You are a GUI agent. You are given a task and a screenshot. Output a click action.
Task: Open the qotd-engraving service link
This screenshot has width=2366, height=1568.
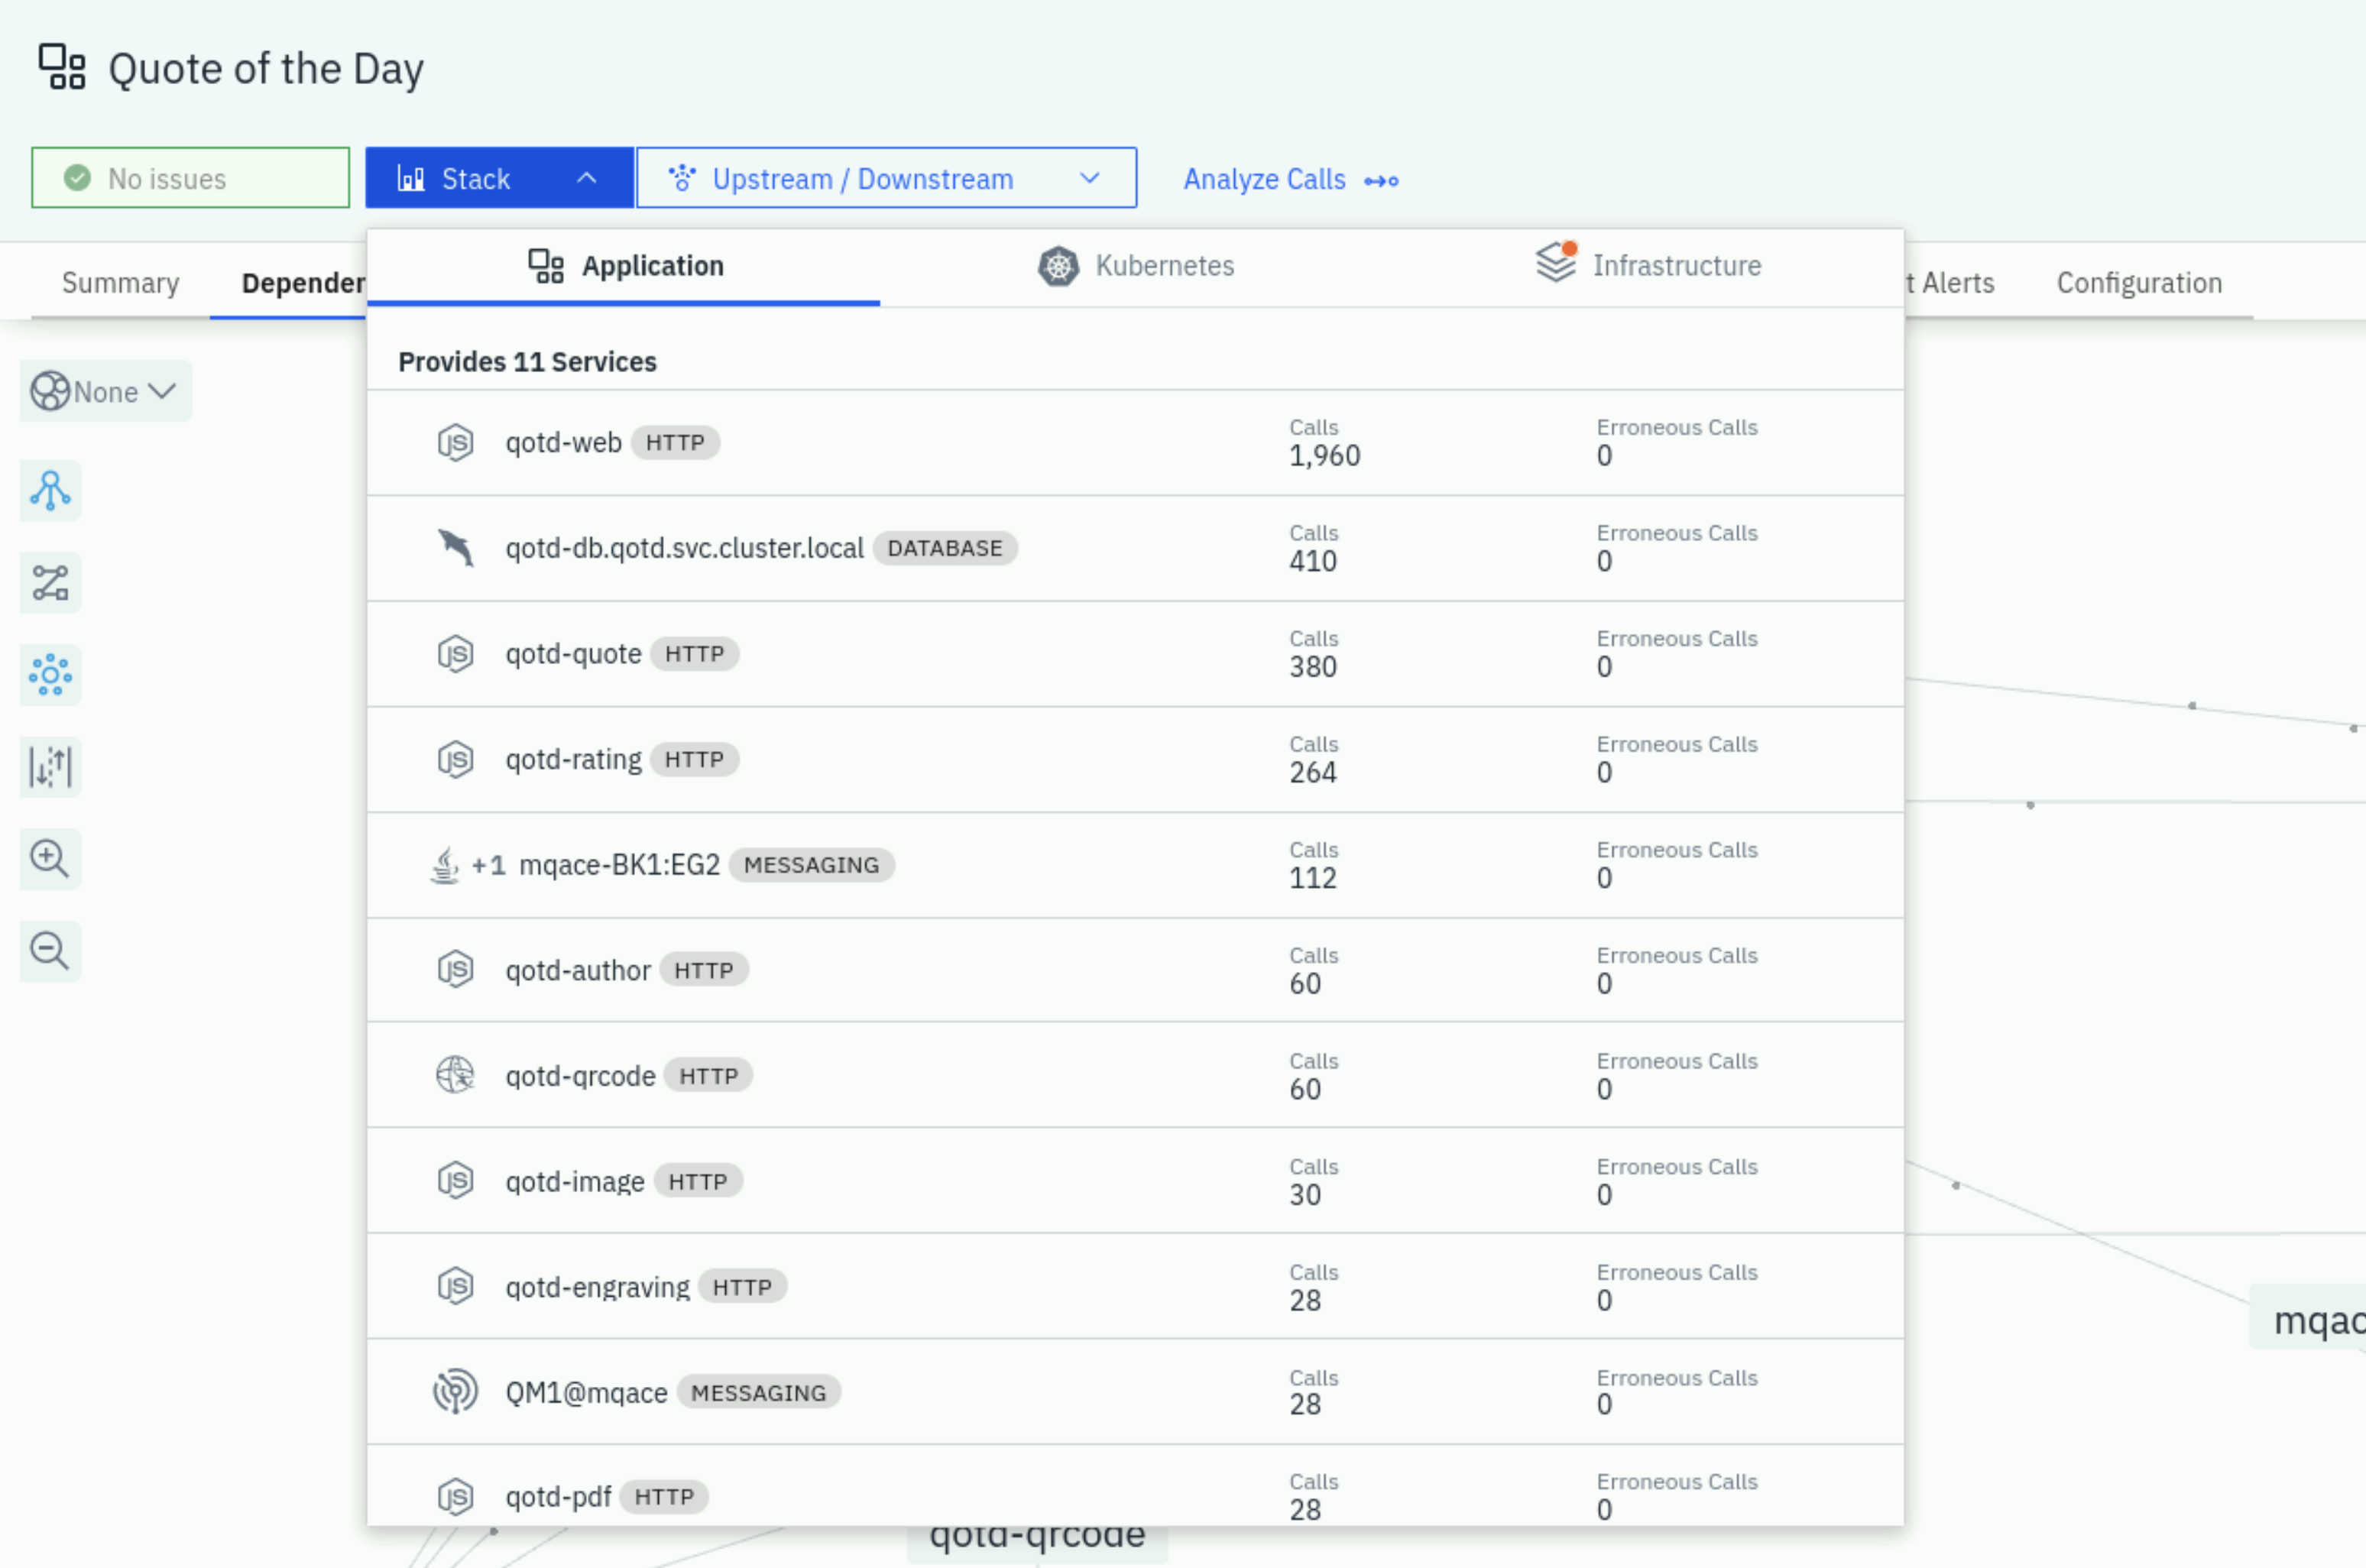click(597, 1287)
